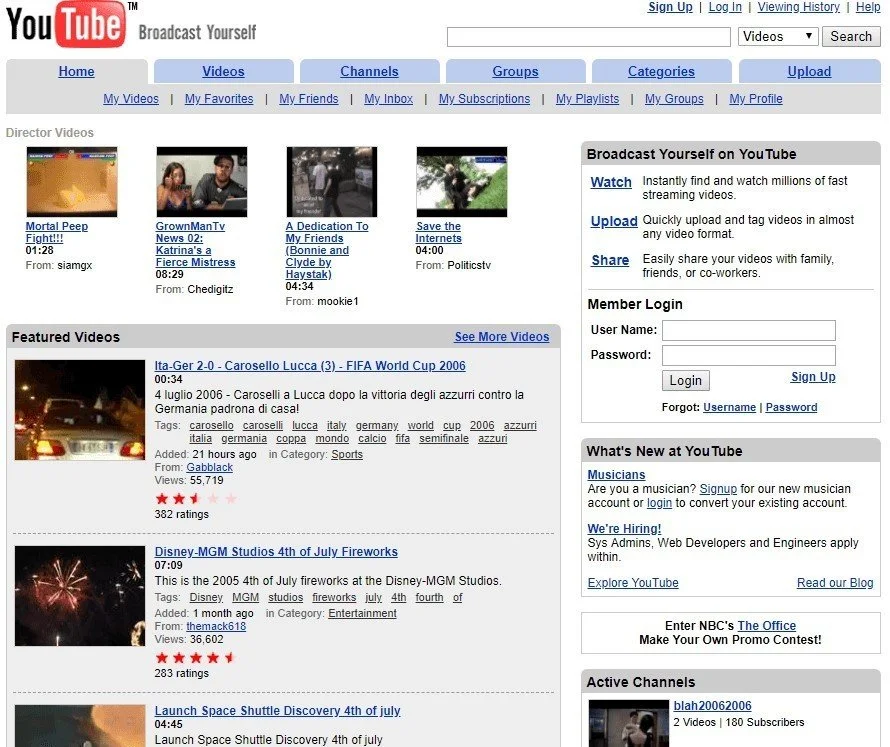Open the Categories tab
The width and height of the screenshot is (890, 747).
(661, 72)
